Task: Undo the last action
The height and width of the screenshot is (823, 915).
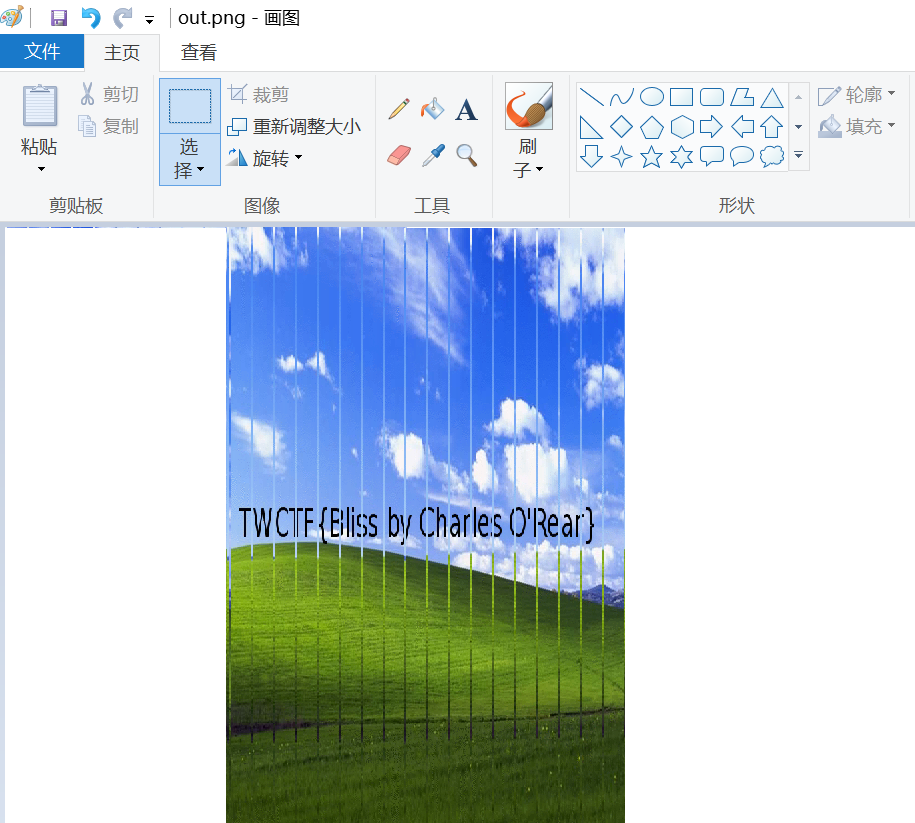Action: click(91, 18)
